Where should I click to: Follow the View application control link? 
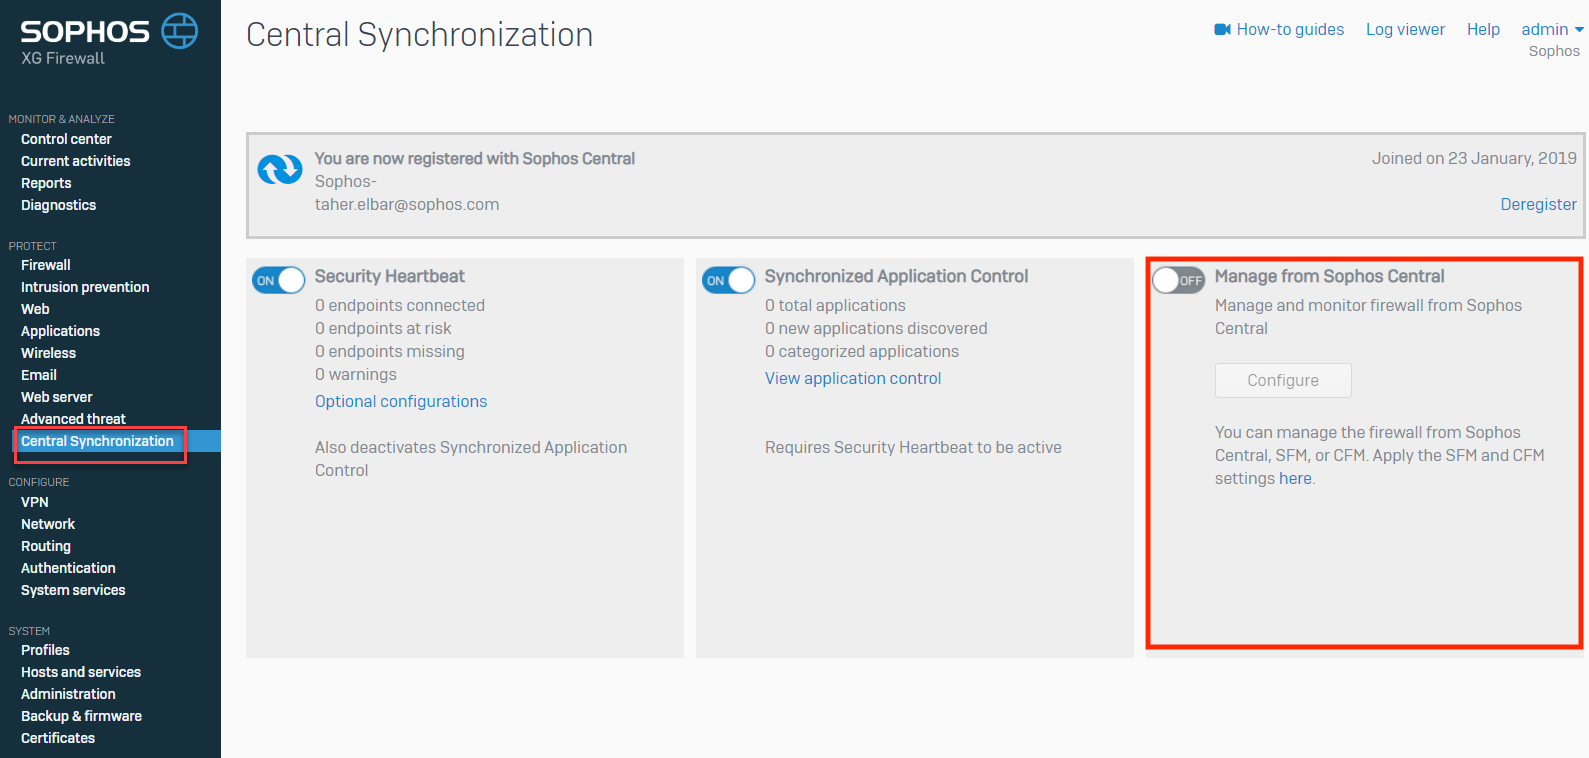click(x=853, y=378)
